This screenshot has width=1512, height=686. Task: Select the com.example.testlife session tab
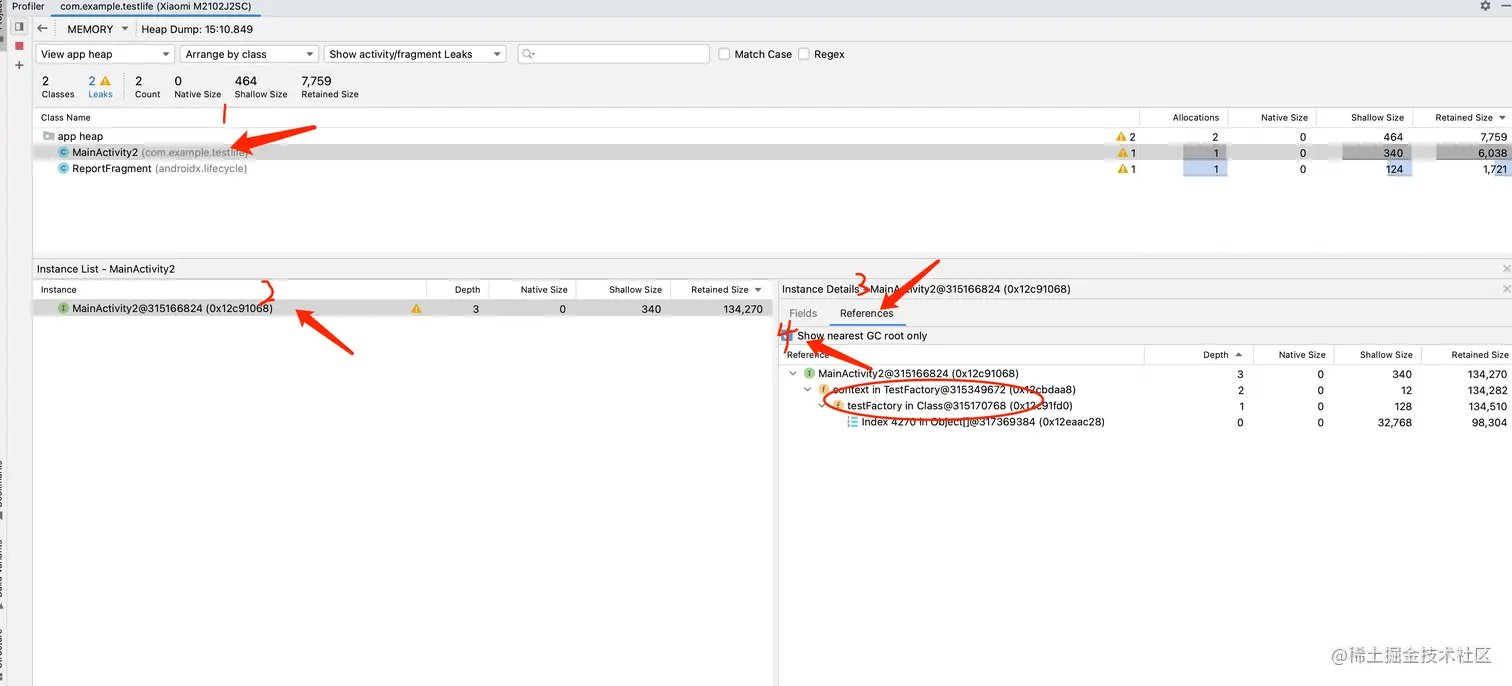[x=156, y=6]
